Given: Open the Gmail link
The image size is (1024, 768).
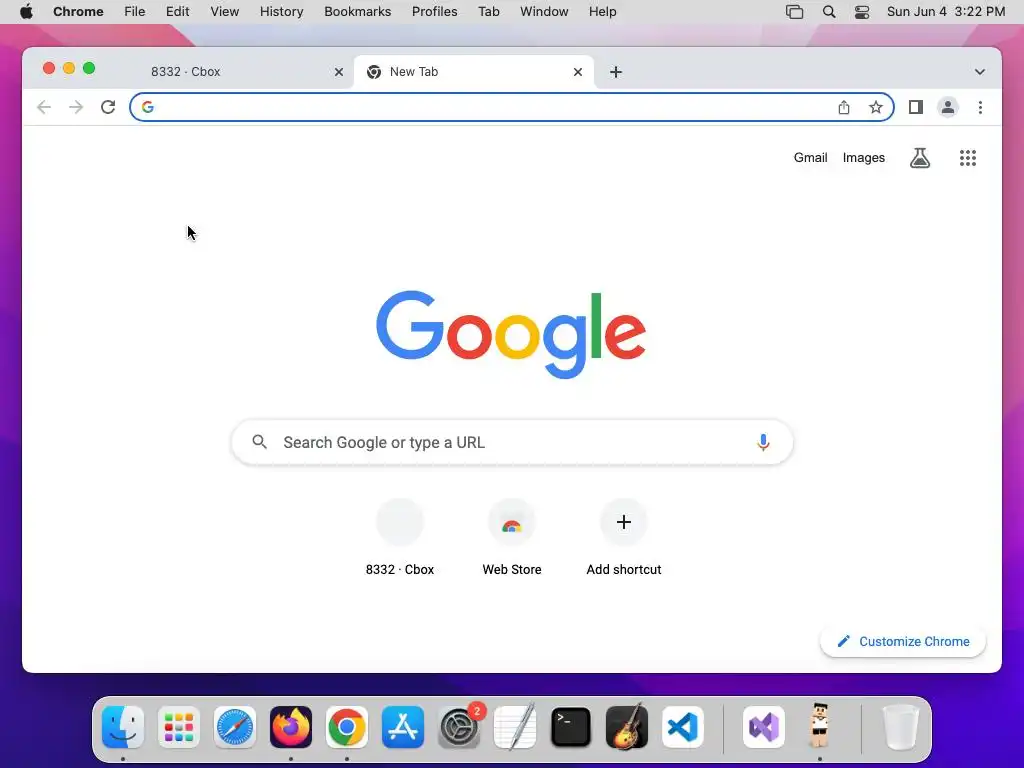Looking at the screenshot, I should click(810, 157).
